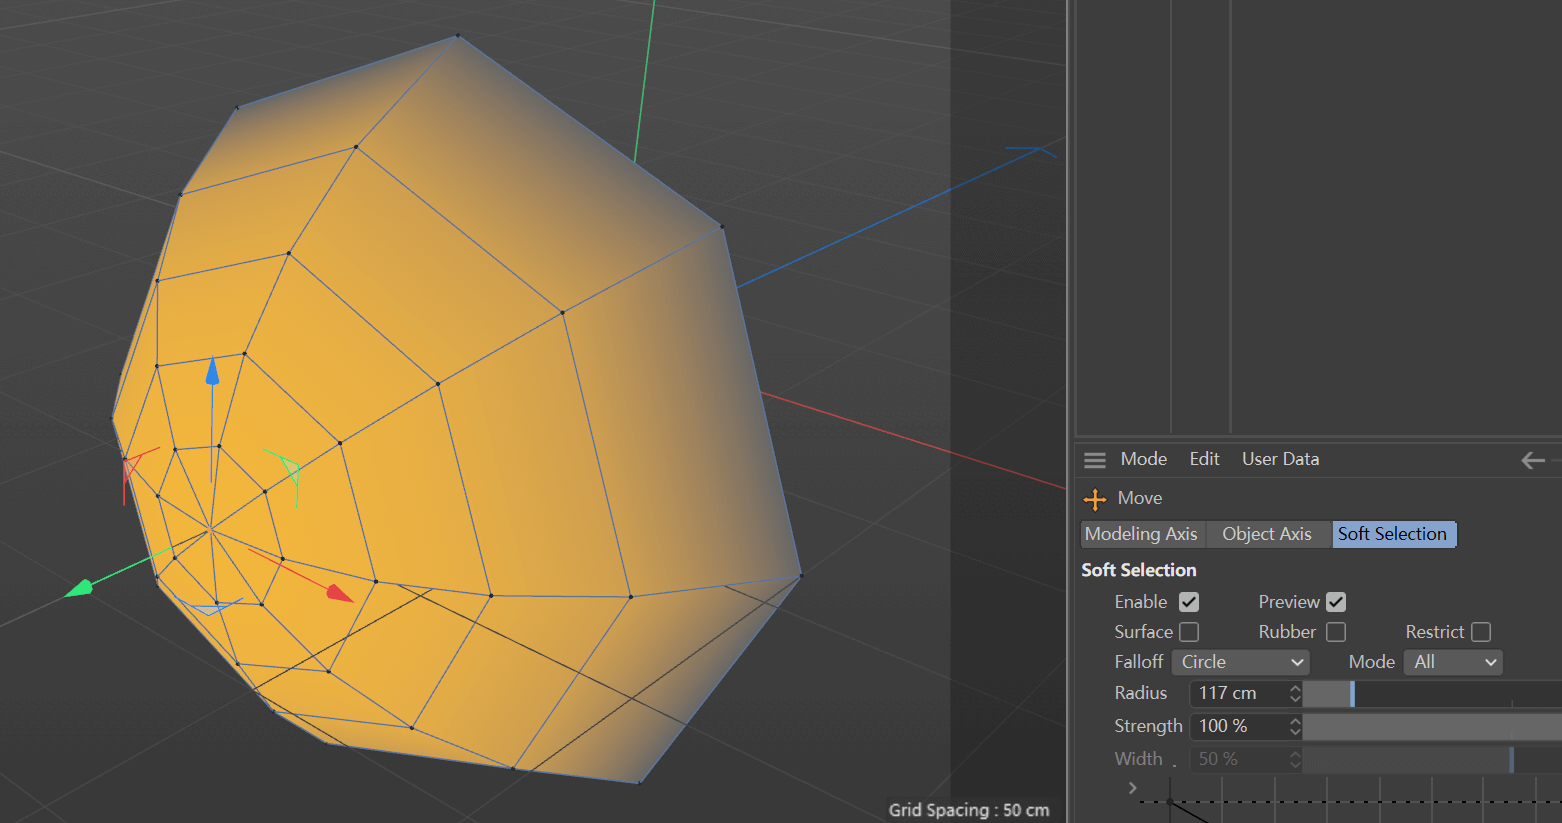Open the User Data menu

tap(1280, 459)
